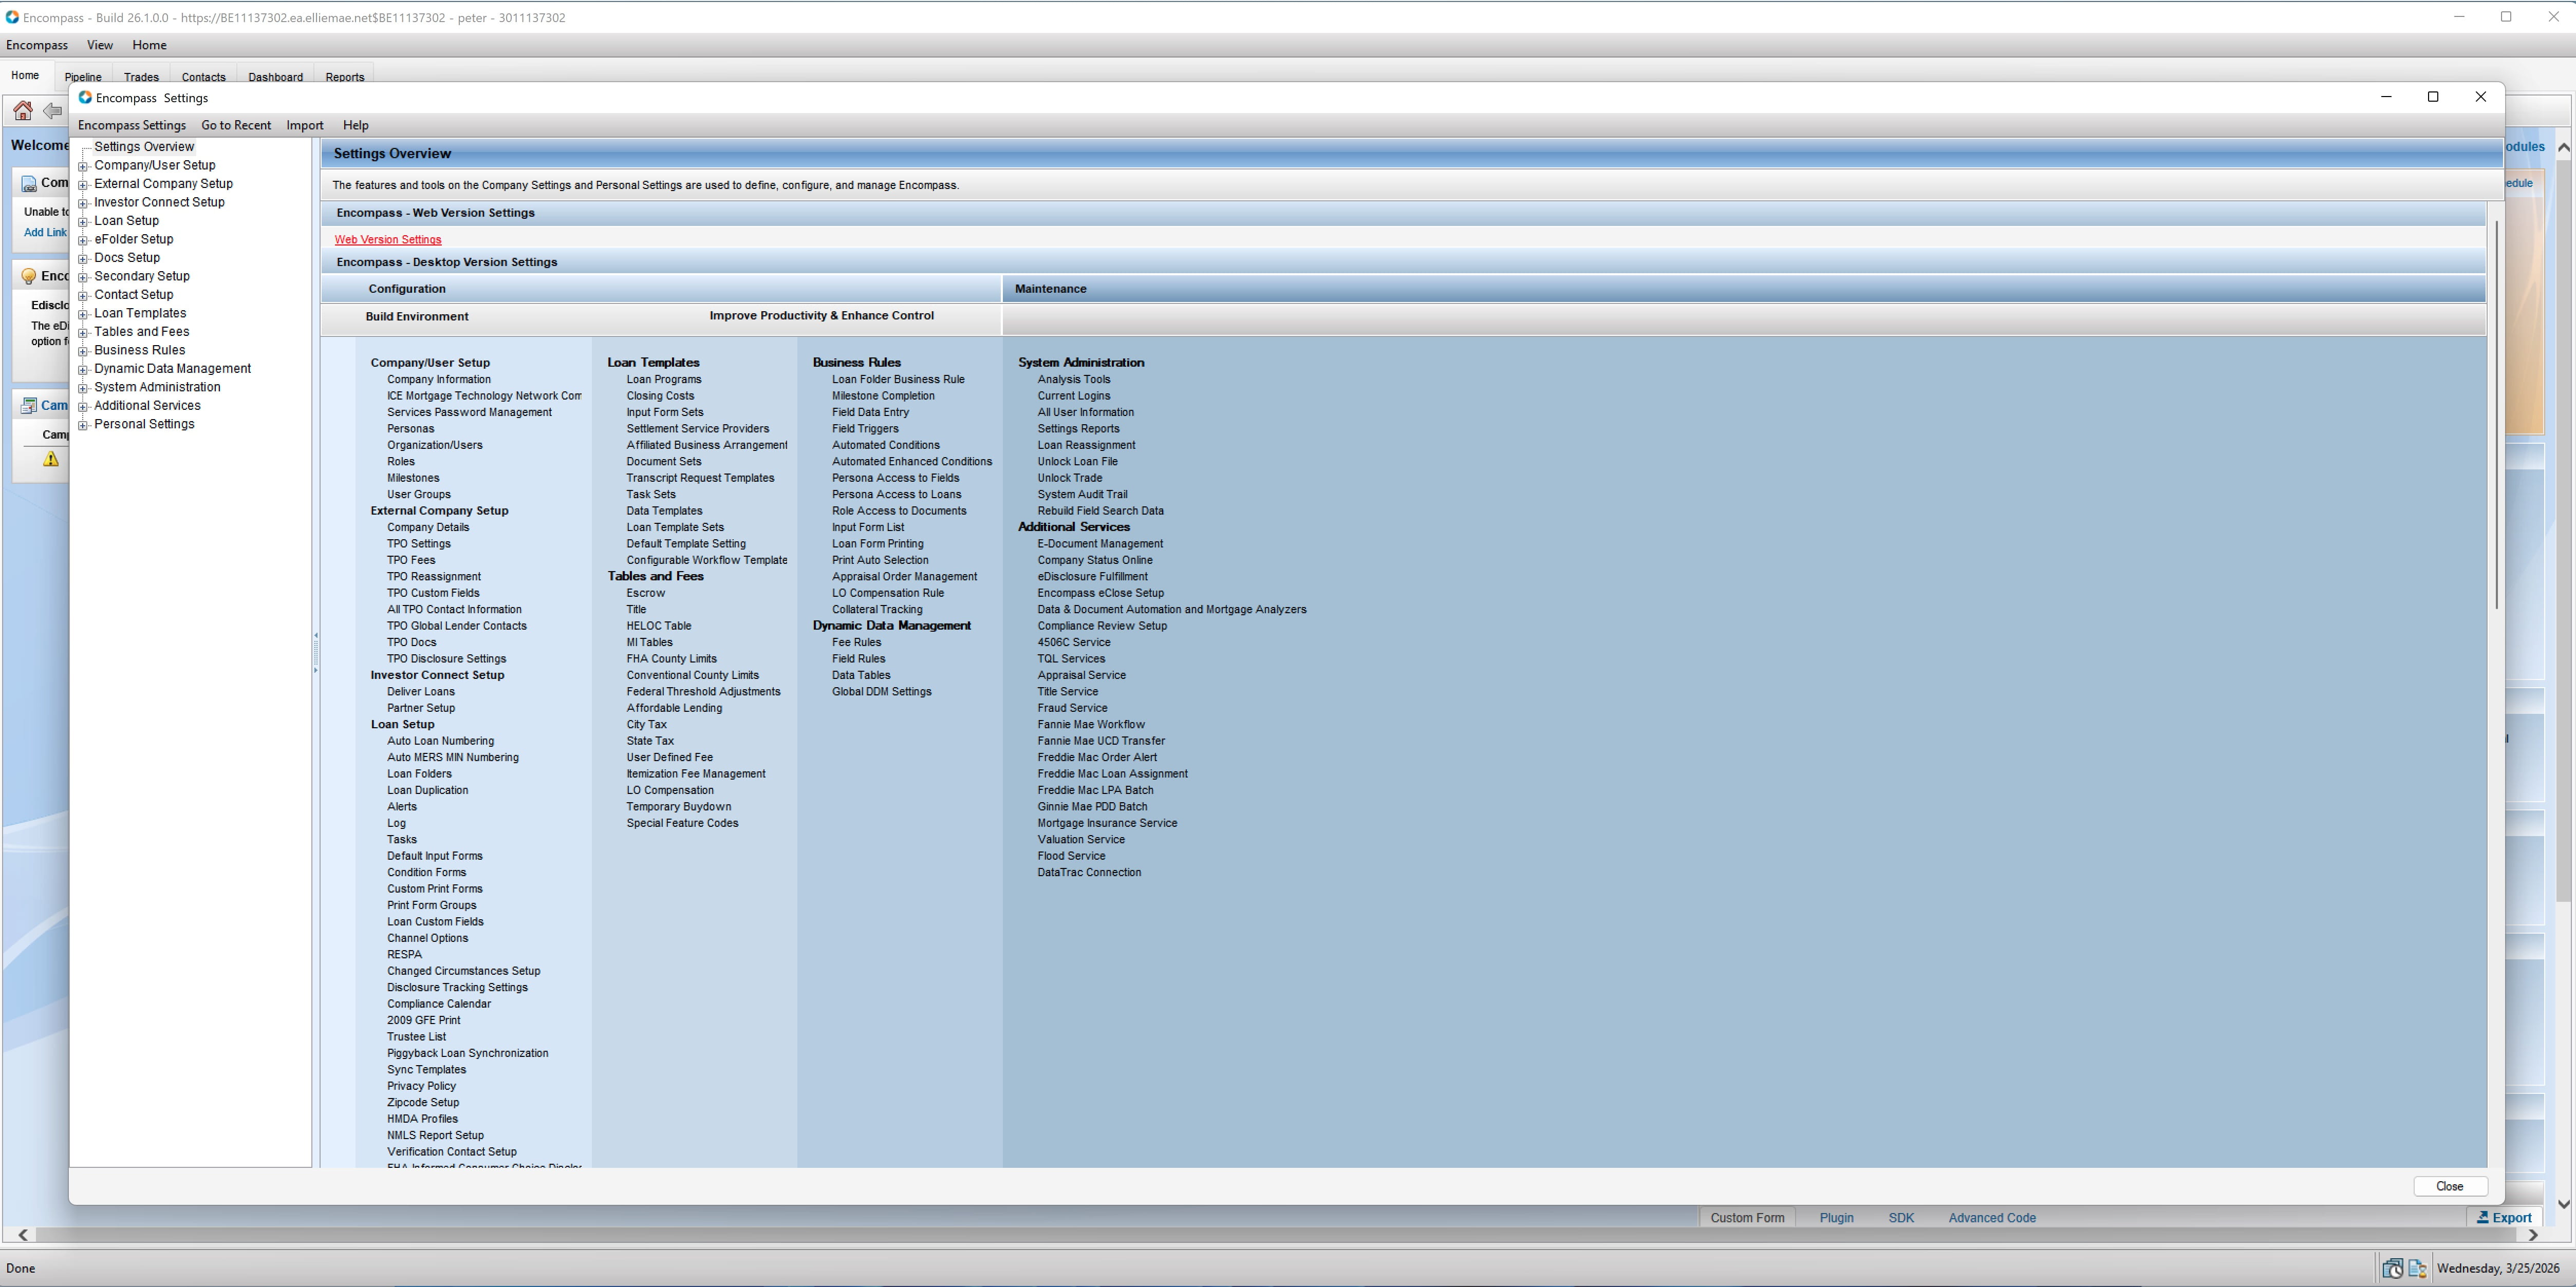Screen dimensions: 2576x1287
Task: Click the yellow warning triangle icon
Action: [x=51, y=459]
